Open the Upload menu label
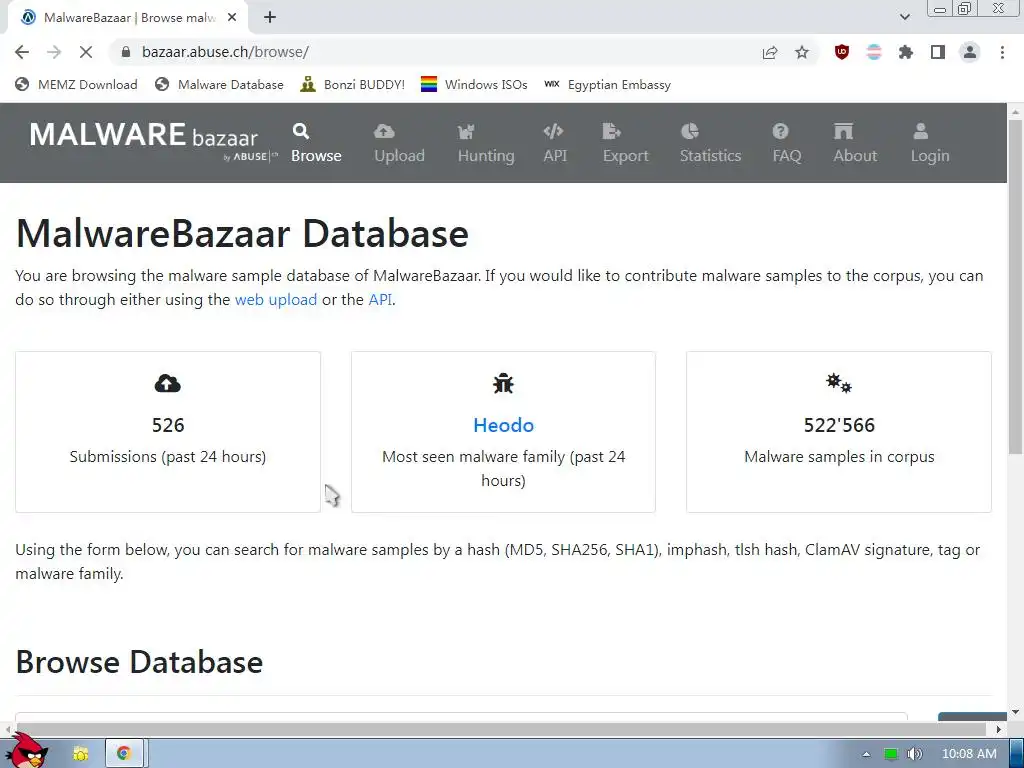The width and height of the screenshot is (1024, 768). 399,155
